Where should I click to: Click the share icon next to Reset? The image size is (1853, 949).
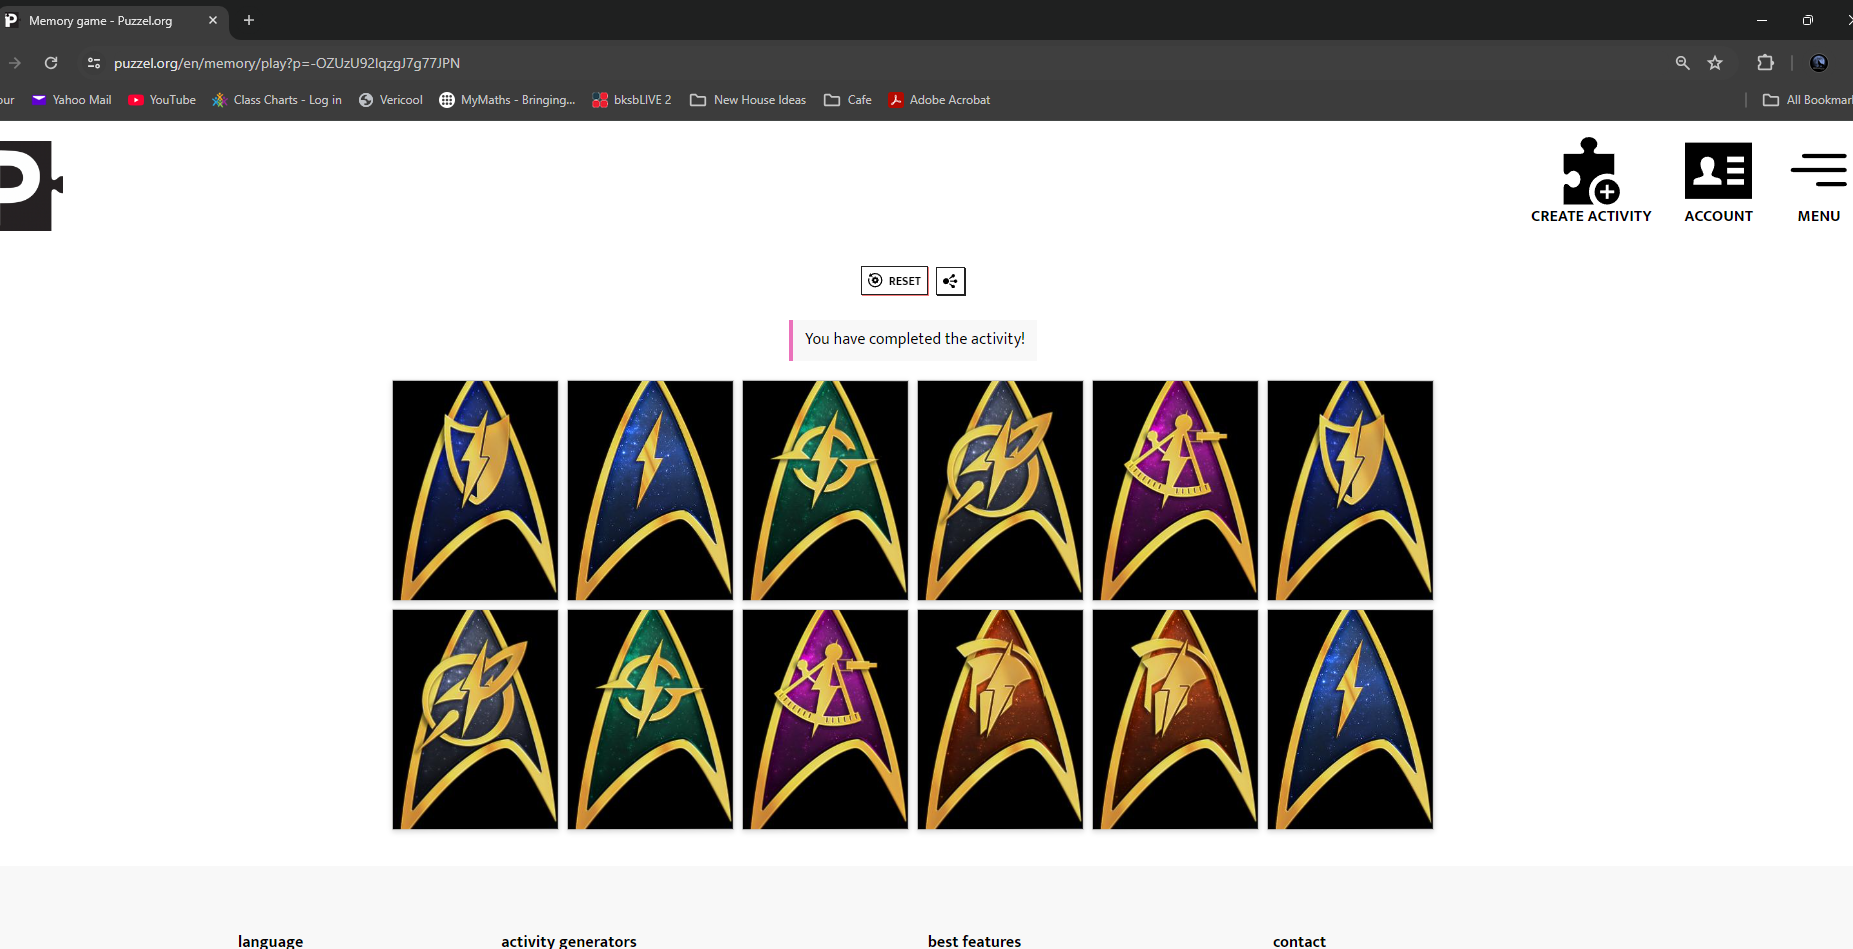tap(950, 281)
